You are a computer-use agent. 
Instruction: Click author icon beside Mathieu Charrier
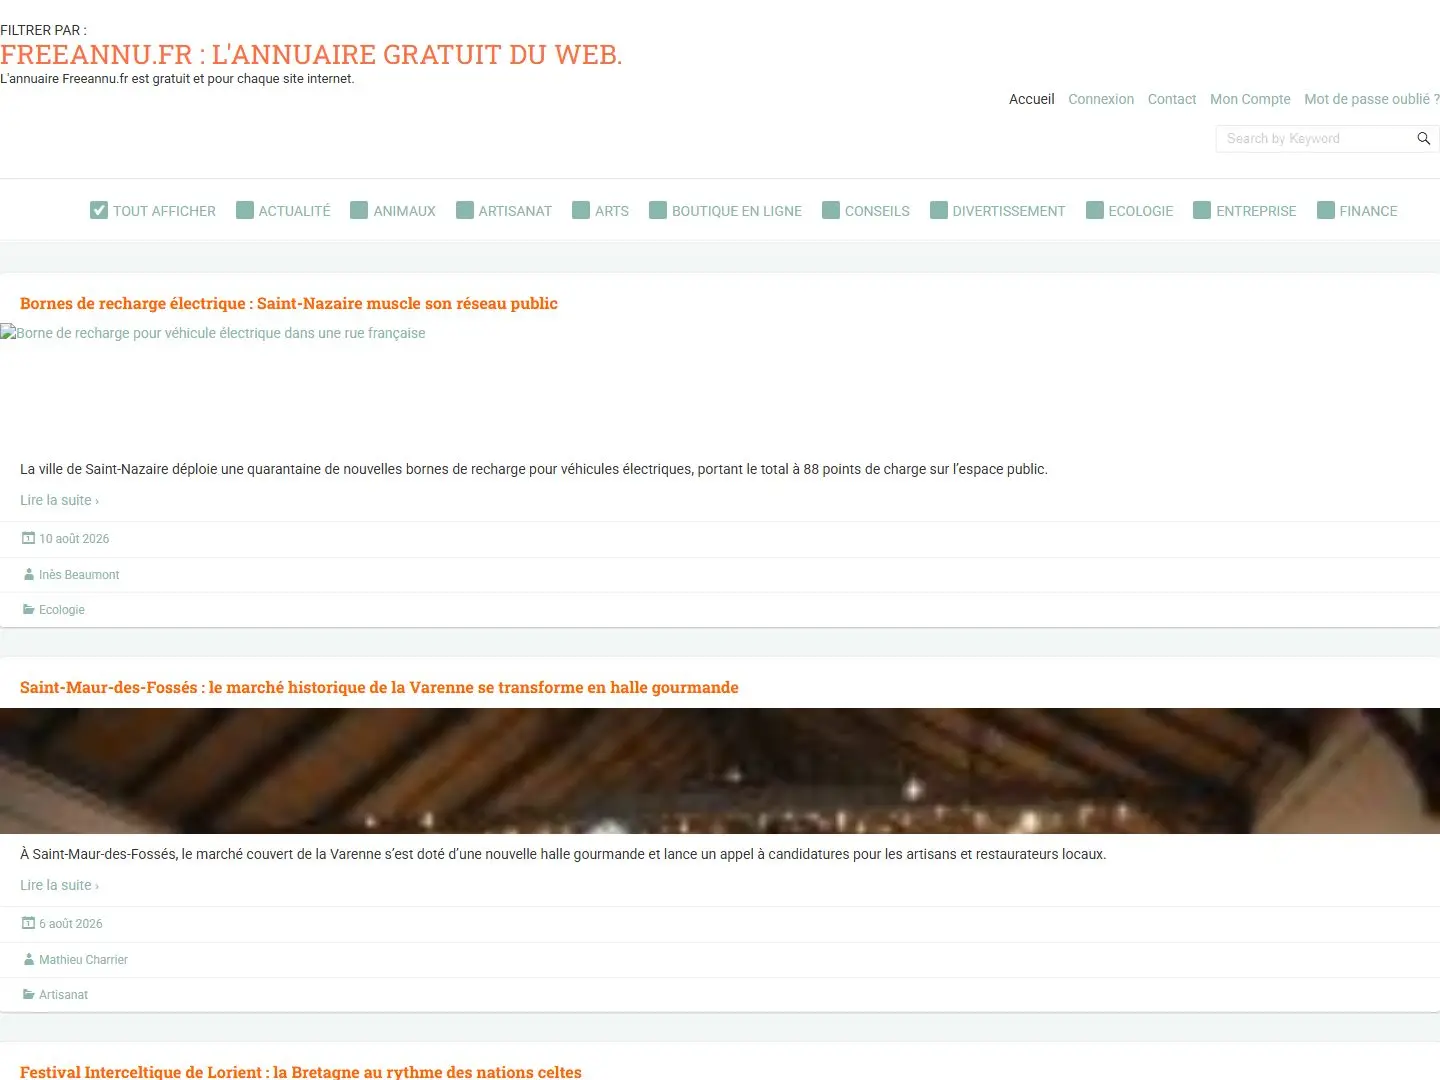(x=29, y=959)
